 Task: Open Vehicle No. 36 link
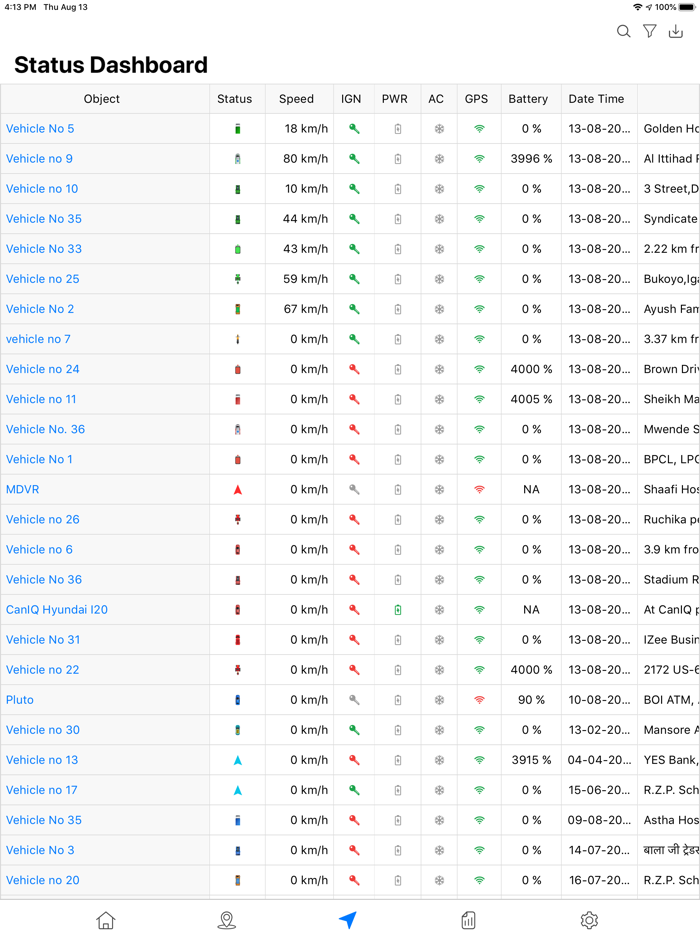[45, 429]
